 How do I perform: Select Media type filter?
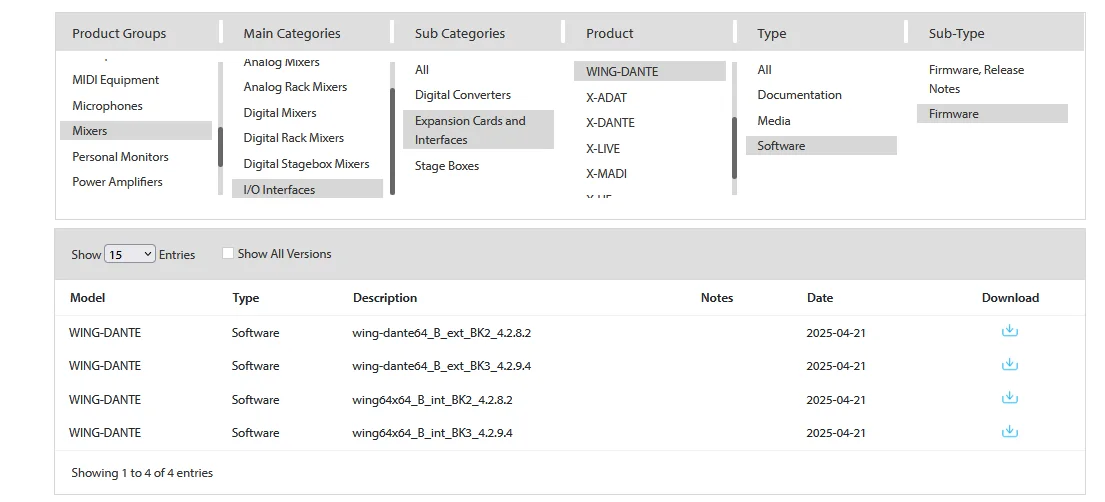click(774, 121)
